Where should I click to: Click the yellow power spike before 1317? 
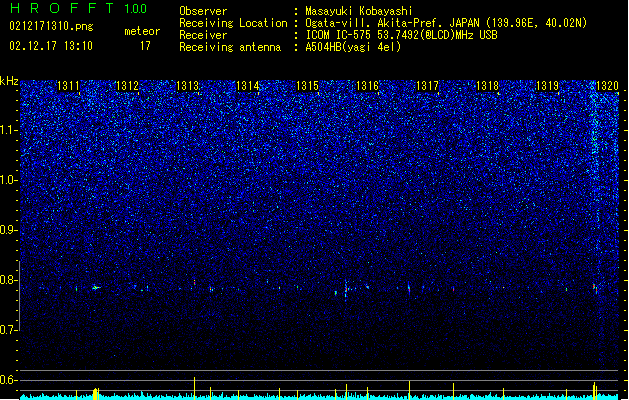[x=409, y=390]
